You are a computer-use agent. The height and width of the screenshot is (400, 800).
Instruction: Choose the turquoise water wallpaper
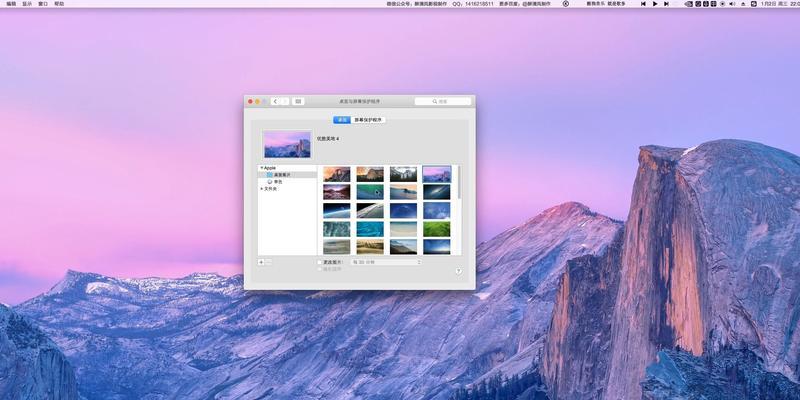coord(370,229)
